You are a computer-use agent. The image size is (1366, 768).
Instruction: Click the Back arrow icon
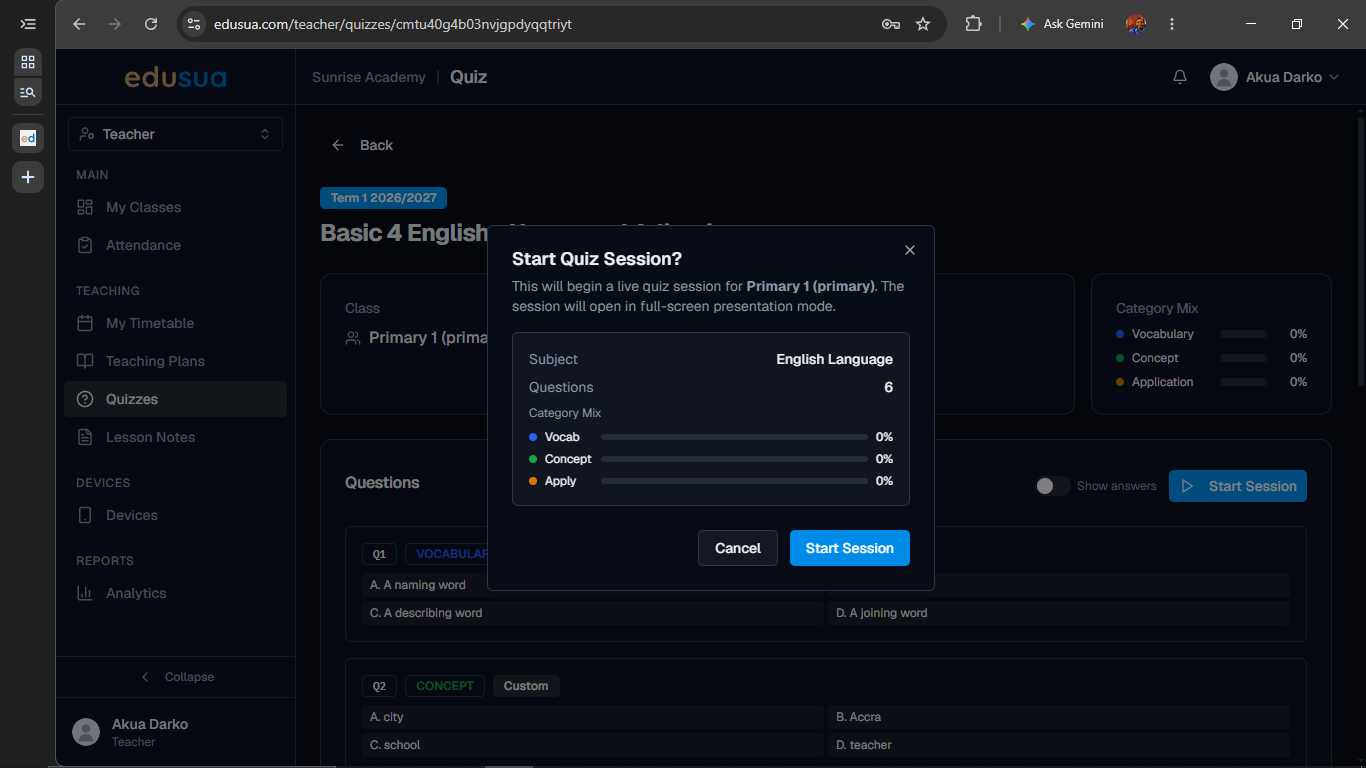point(338,145)
